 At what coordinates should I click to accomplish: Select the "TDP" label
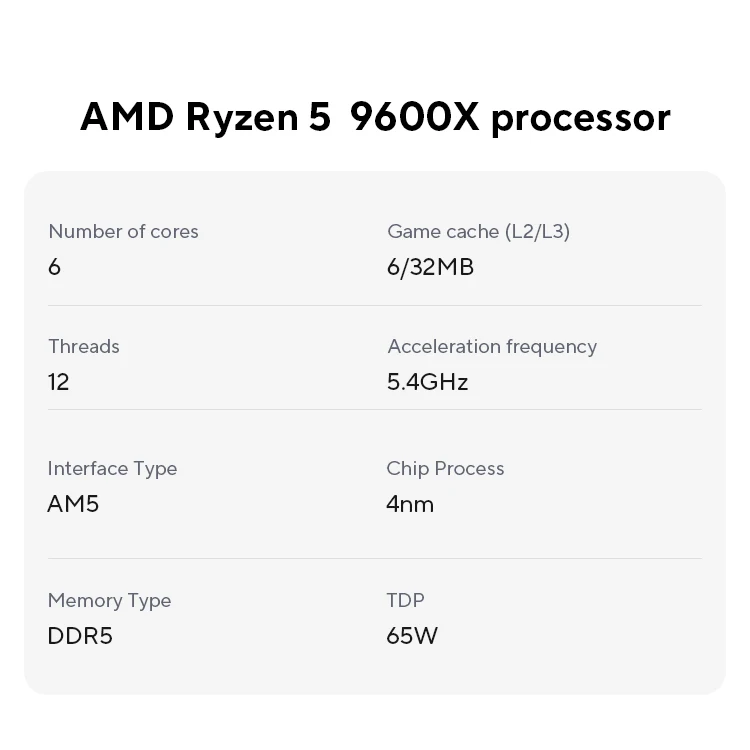405,600
